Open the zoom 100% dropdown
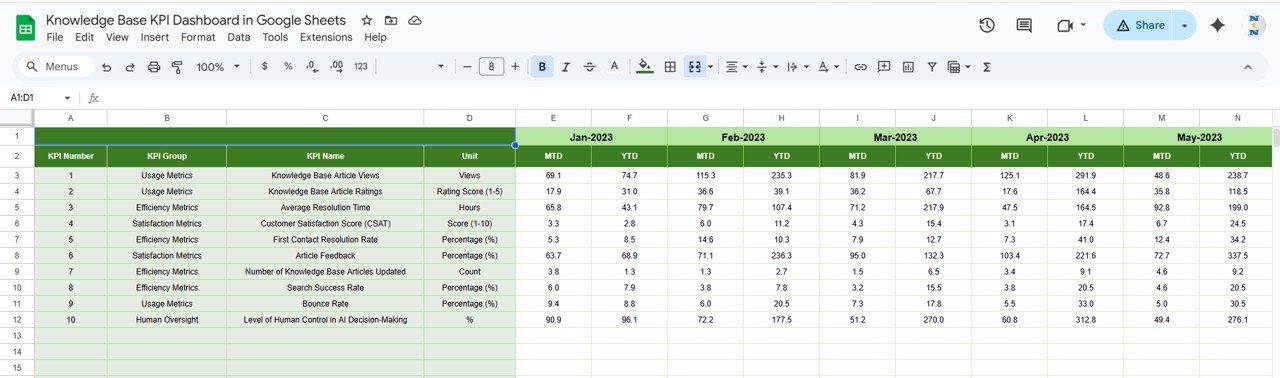Viewport: 1280px width, 378px height. click(218, 67)
